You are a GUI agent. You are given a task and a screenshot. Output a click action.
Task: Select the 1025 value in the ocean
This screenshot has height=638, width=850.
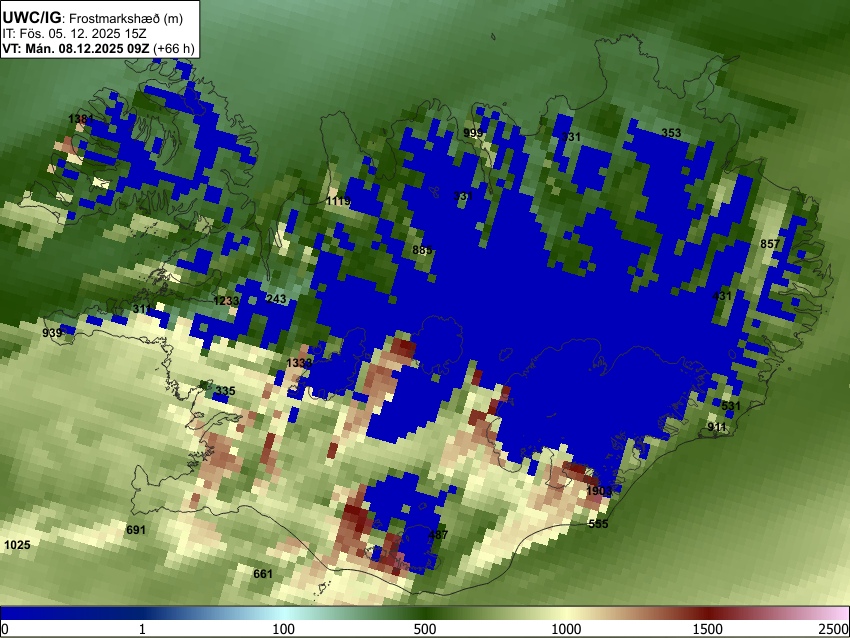tap(17, 545)
